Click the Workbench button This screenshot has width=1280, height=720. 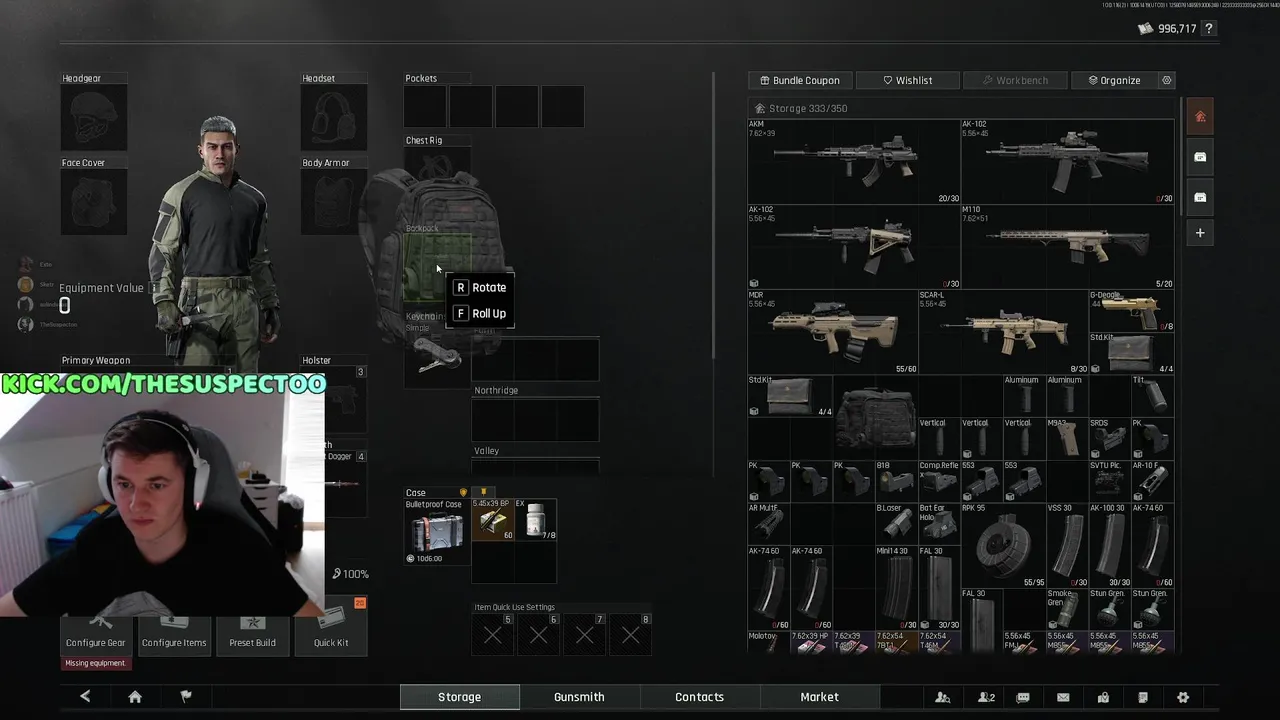pyautogui.click(x=1015, y=80)
